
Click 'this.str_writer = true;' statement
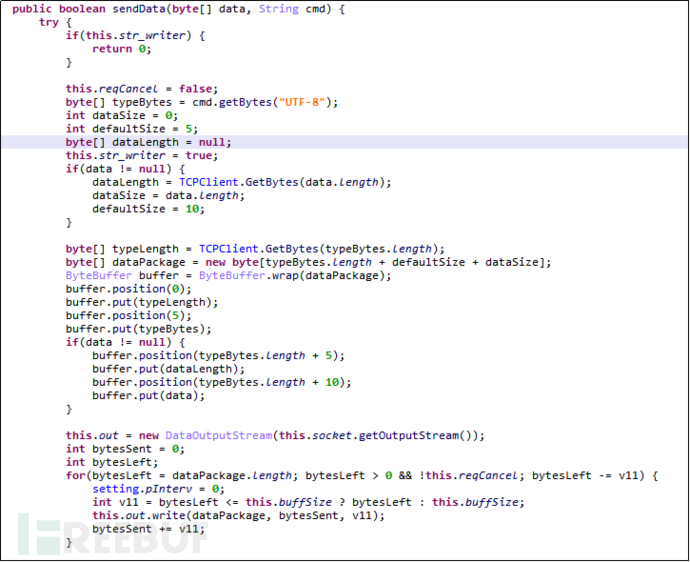tap(142, 155)
